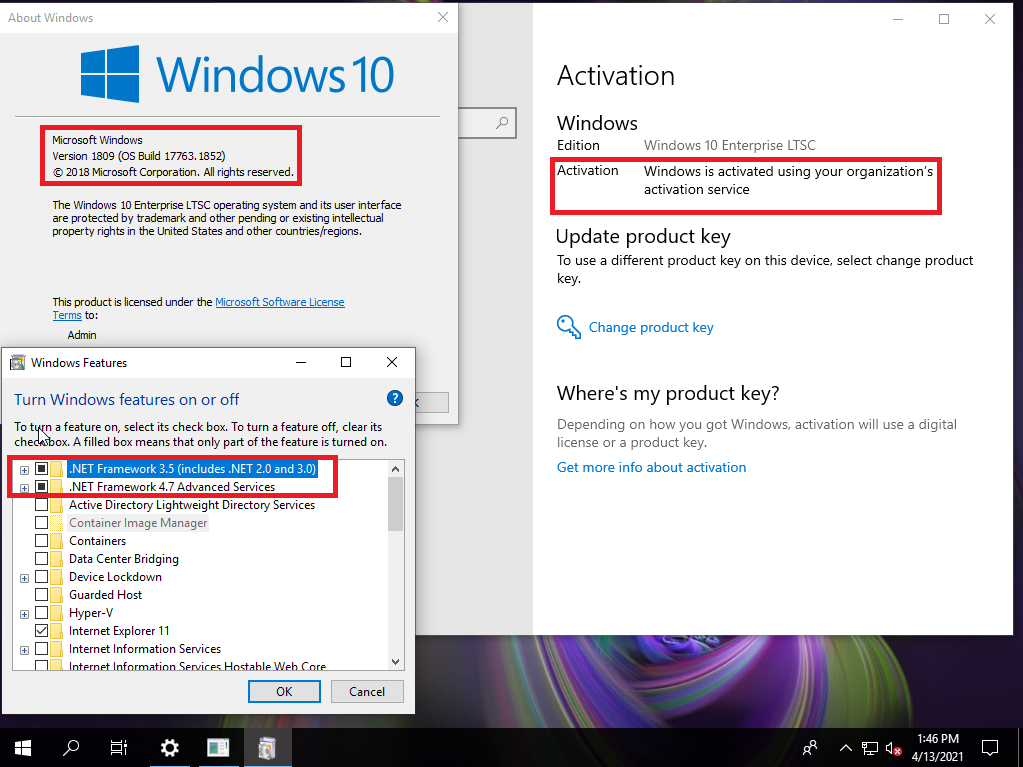Select .NET Framework 3.5 list label

pos(192,468)
